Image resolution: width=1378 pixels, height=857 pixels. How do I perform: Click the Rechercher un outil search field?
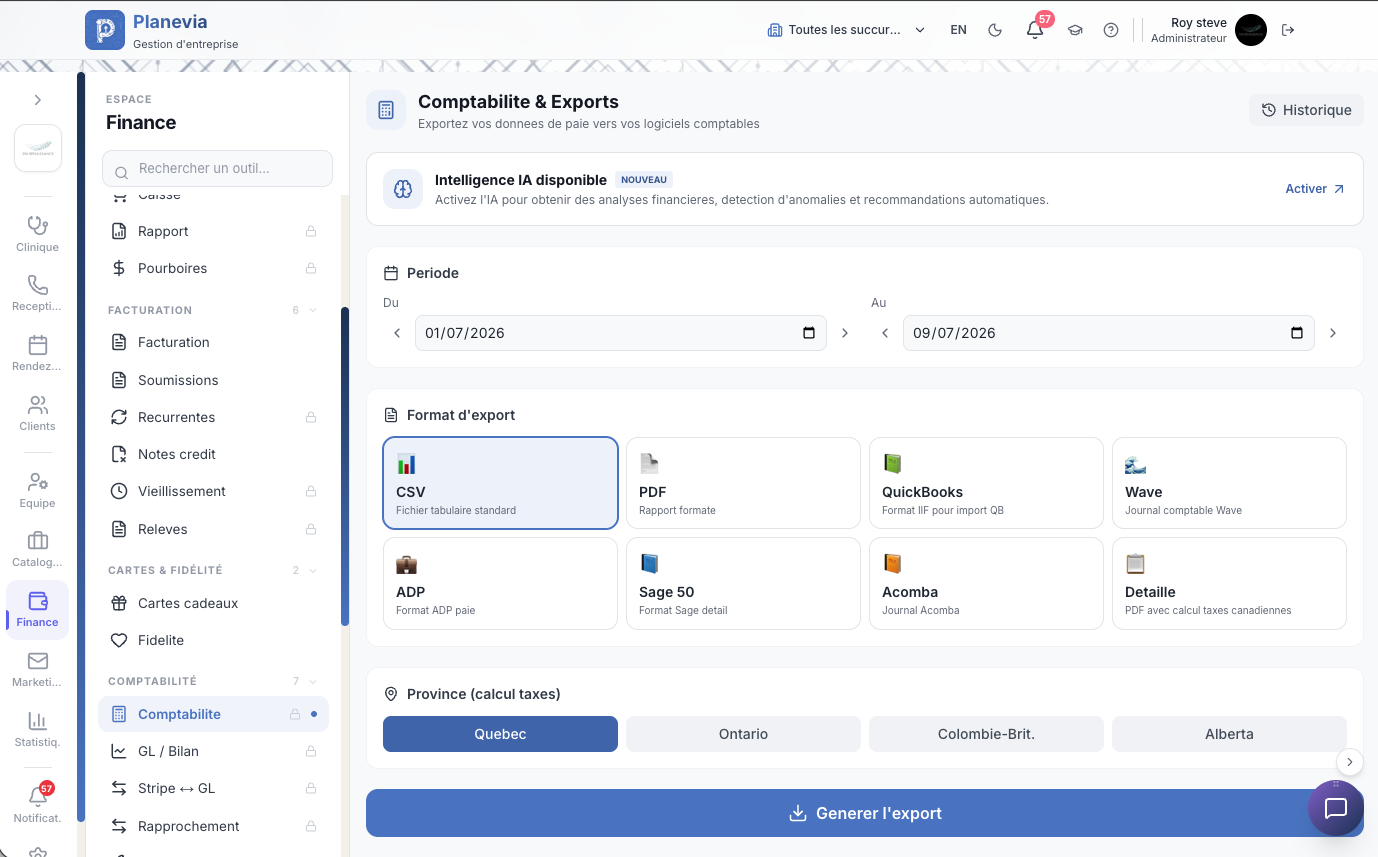coord(217,168)
